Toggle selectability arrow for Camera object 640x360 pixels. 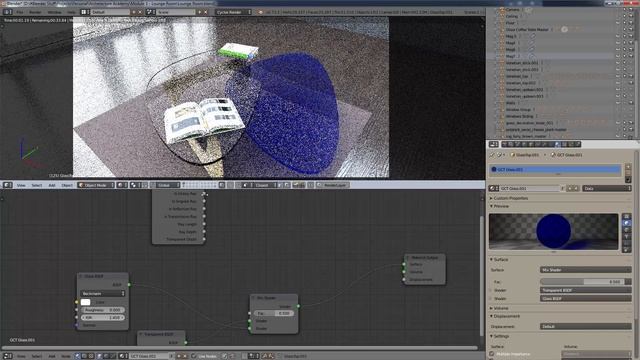(x=624, y=10)
